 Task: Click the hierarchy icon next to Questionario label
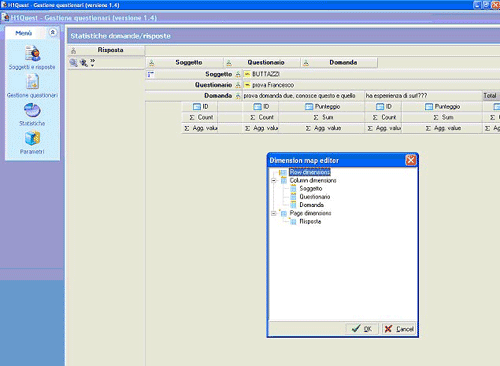pos(238,85)
